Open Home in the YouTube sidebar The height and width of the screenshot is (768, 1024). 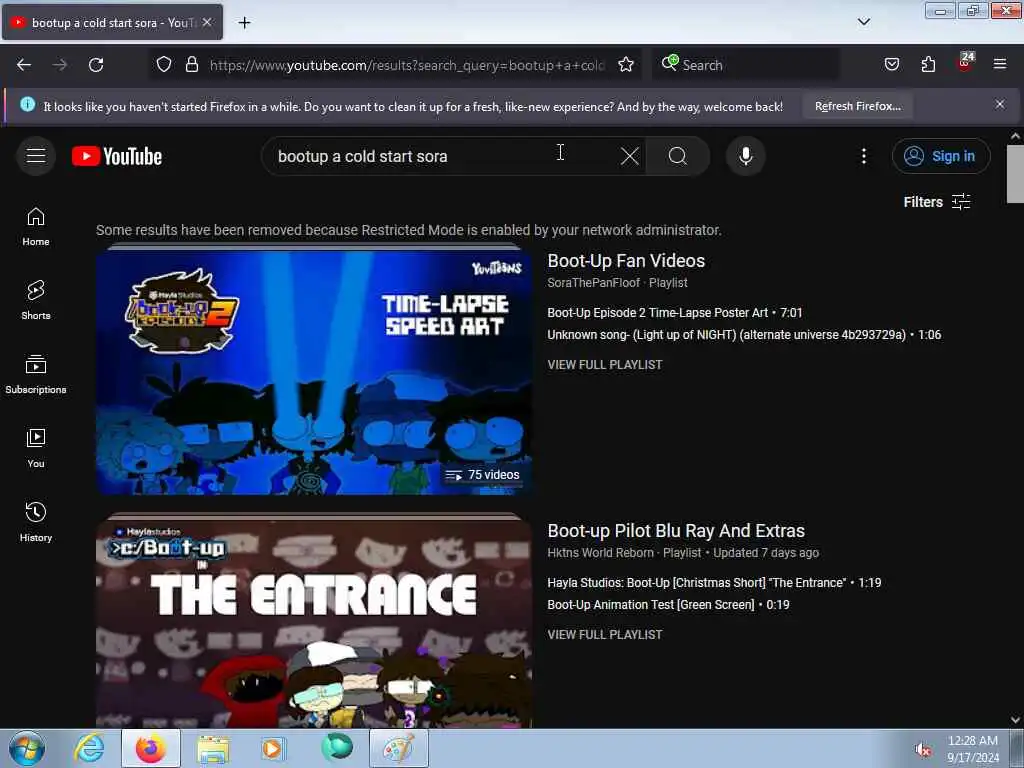point(36,226)
